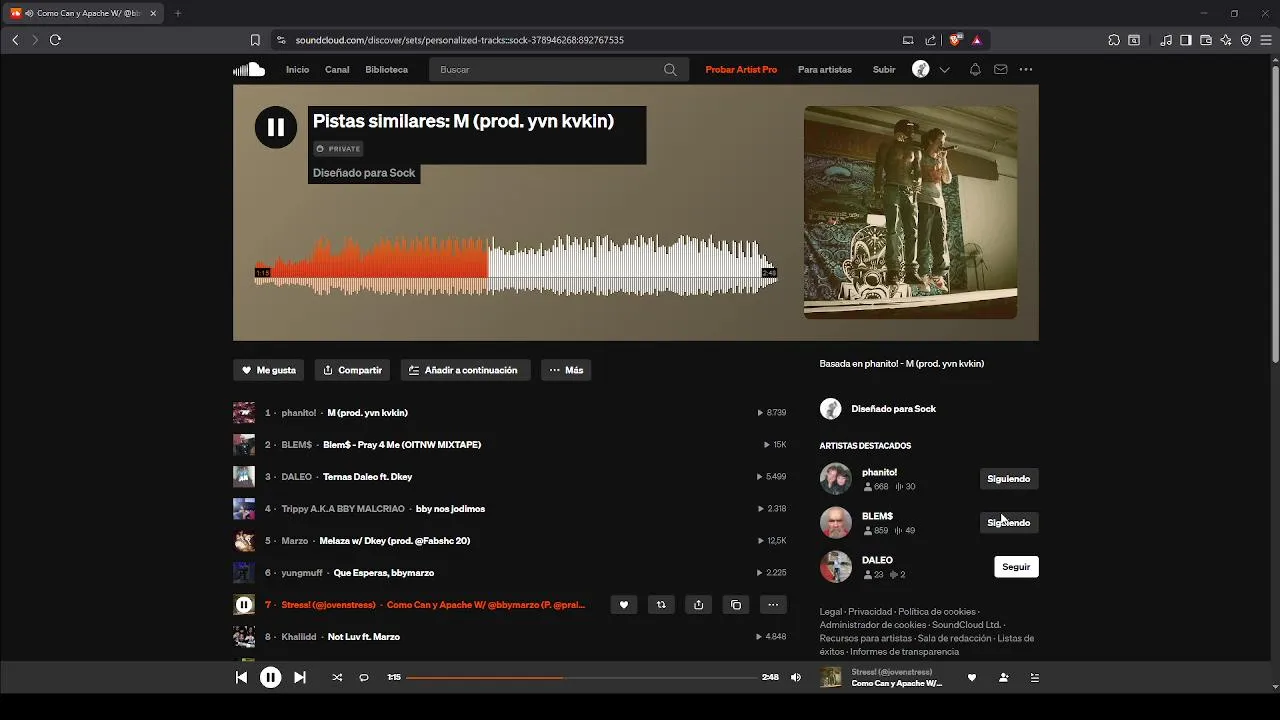The image size is (1280, 720).
Task: Toggle repeat in the player bar
Action: pyautogui.click(x=364, y=677)
